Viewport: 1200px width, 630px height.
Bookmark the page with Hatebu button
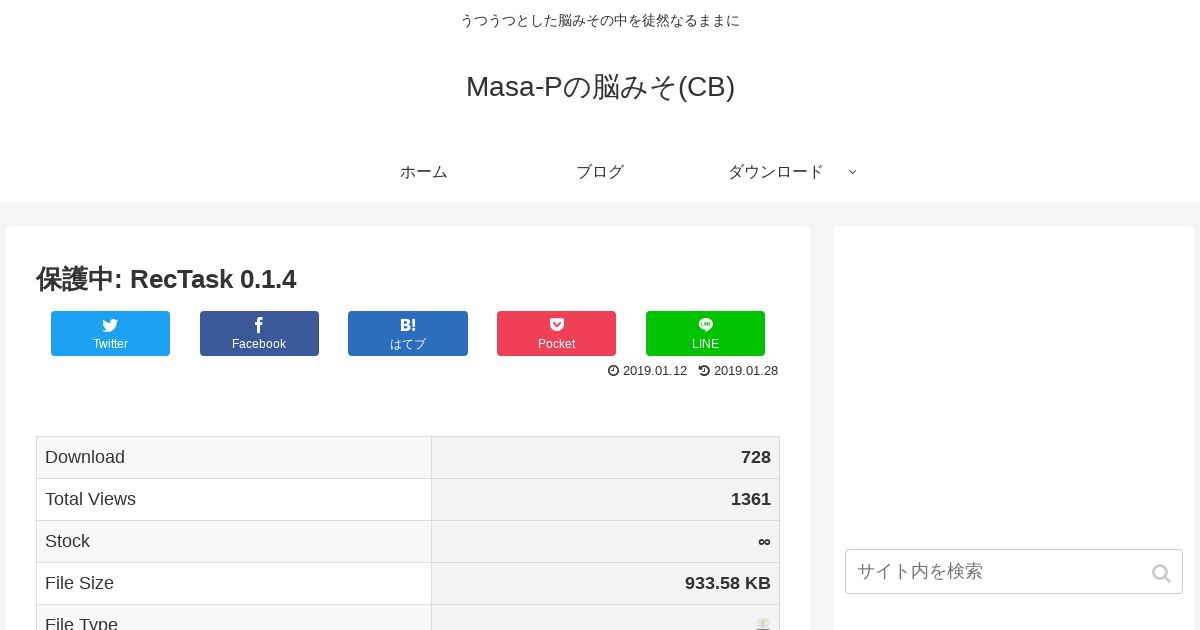pos(408,333)
